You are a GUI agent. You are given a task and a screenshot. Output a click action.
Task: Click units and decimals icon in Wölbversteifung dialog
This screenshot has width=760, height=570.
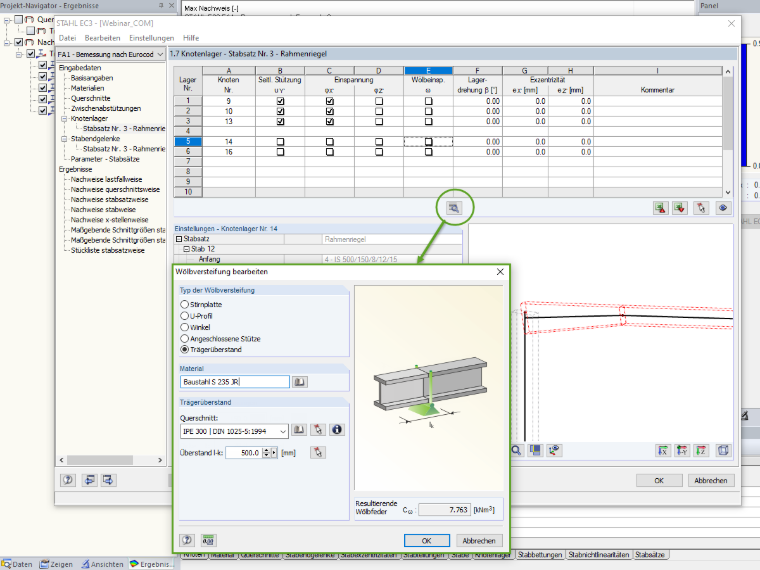[208, 540]
